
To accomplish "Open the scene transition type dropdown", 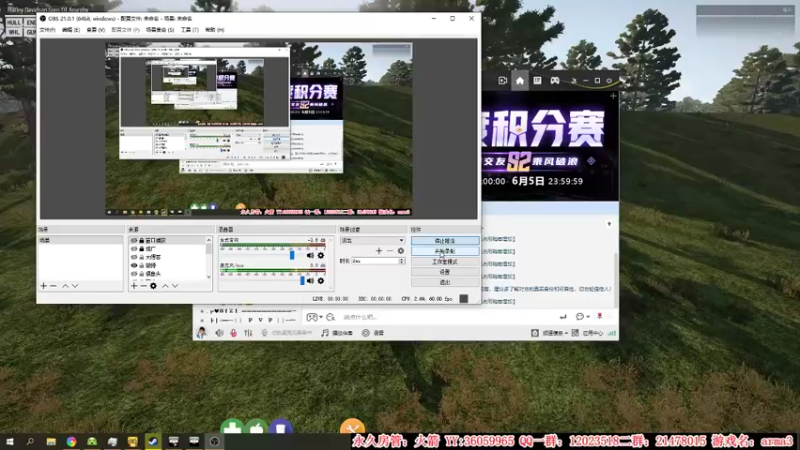I will click(x=372, y=240).
